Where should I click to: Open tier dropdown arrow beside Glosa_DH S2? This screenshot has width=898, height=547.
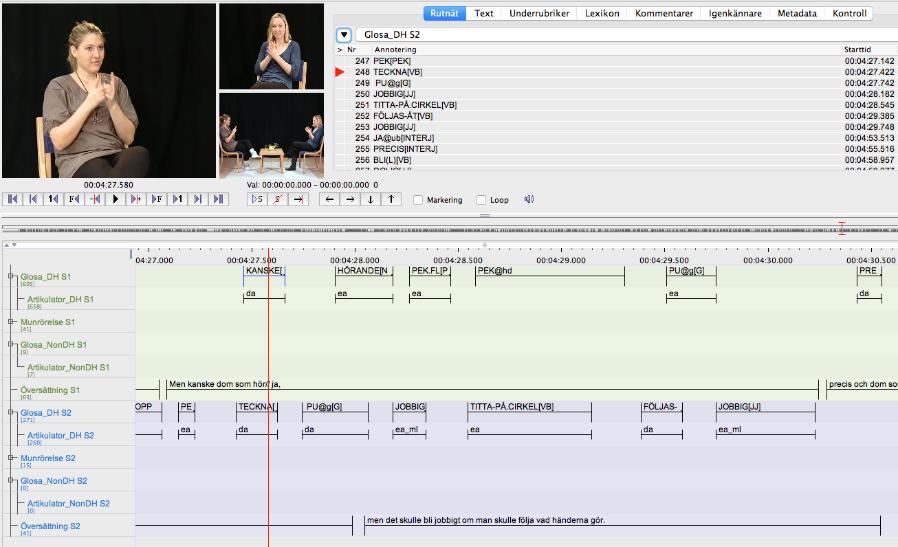tap(344, 35)
